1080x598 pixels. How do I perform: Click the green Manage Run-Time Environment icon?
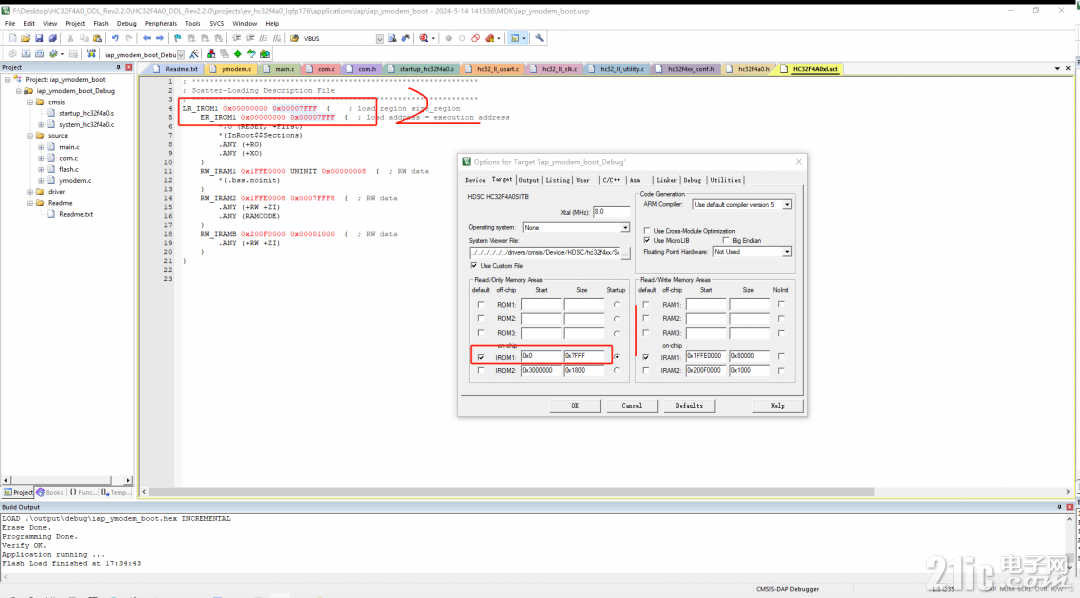(238, 54)
